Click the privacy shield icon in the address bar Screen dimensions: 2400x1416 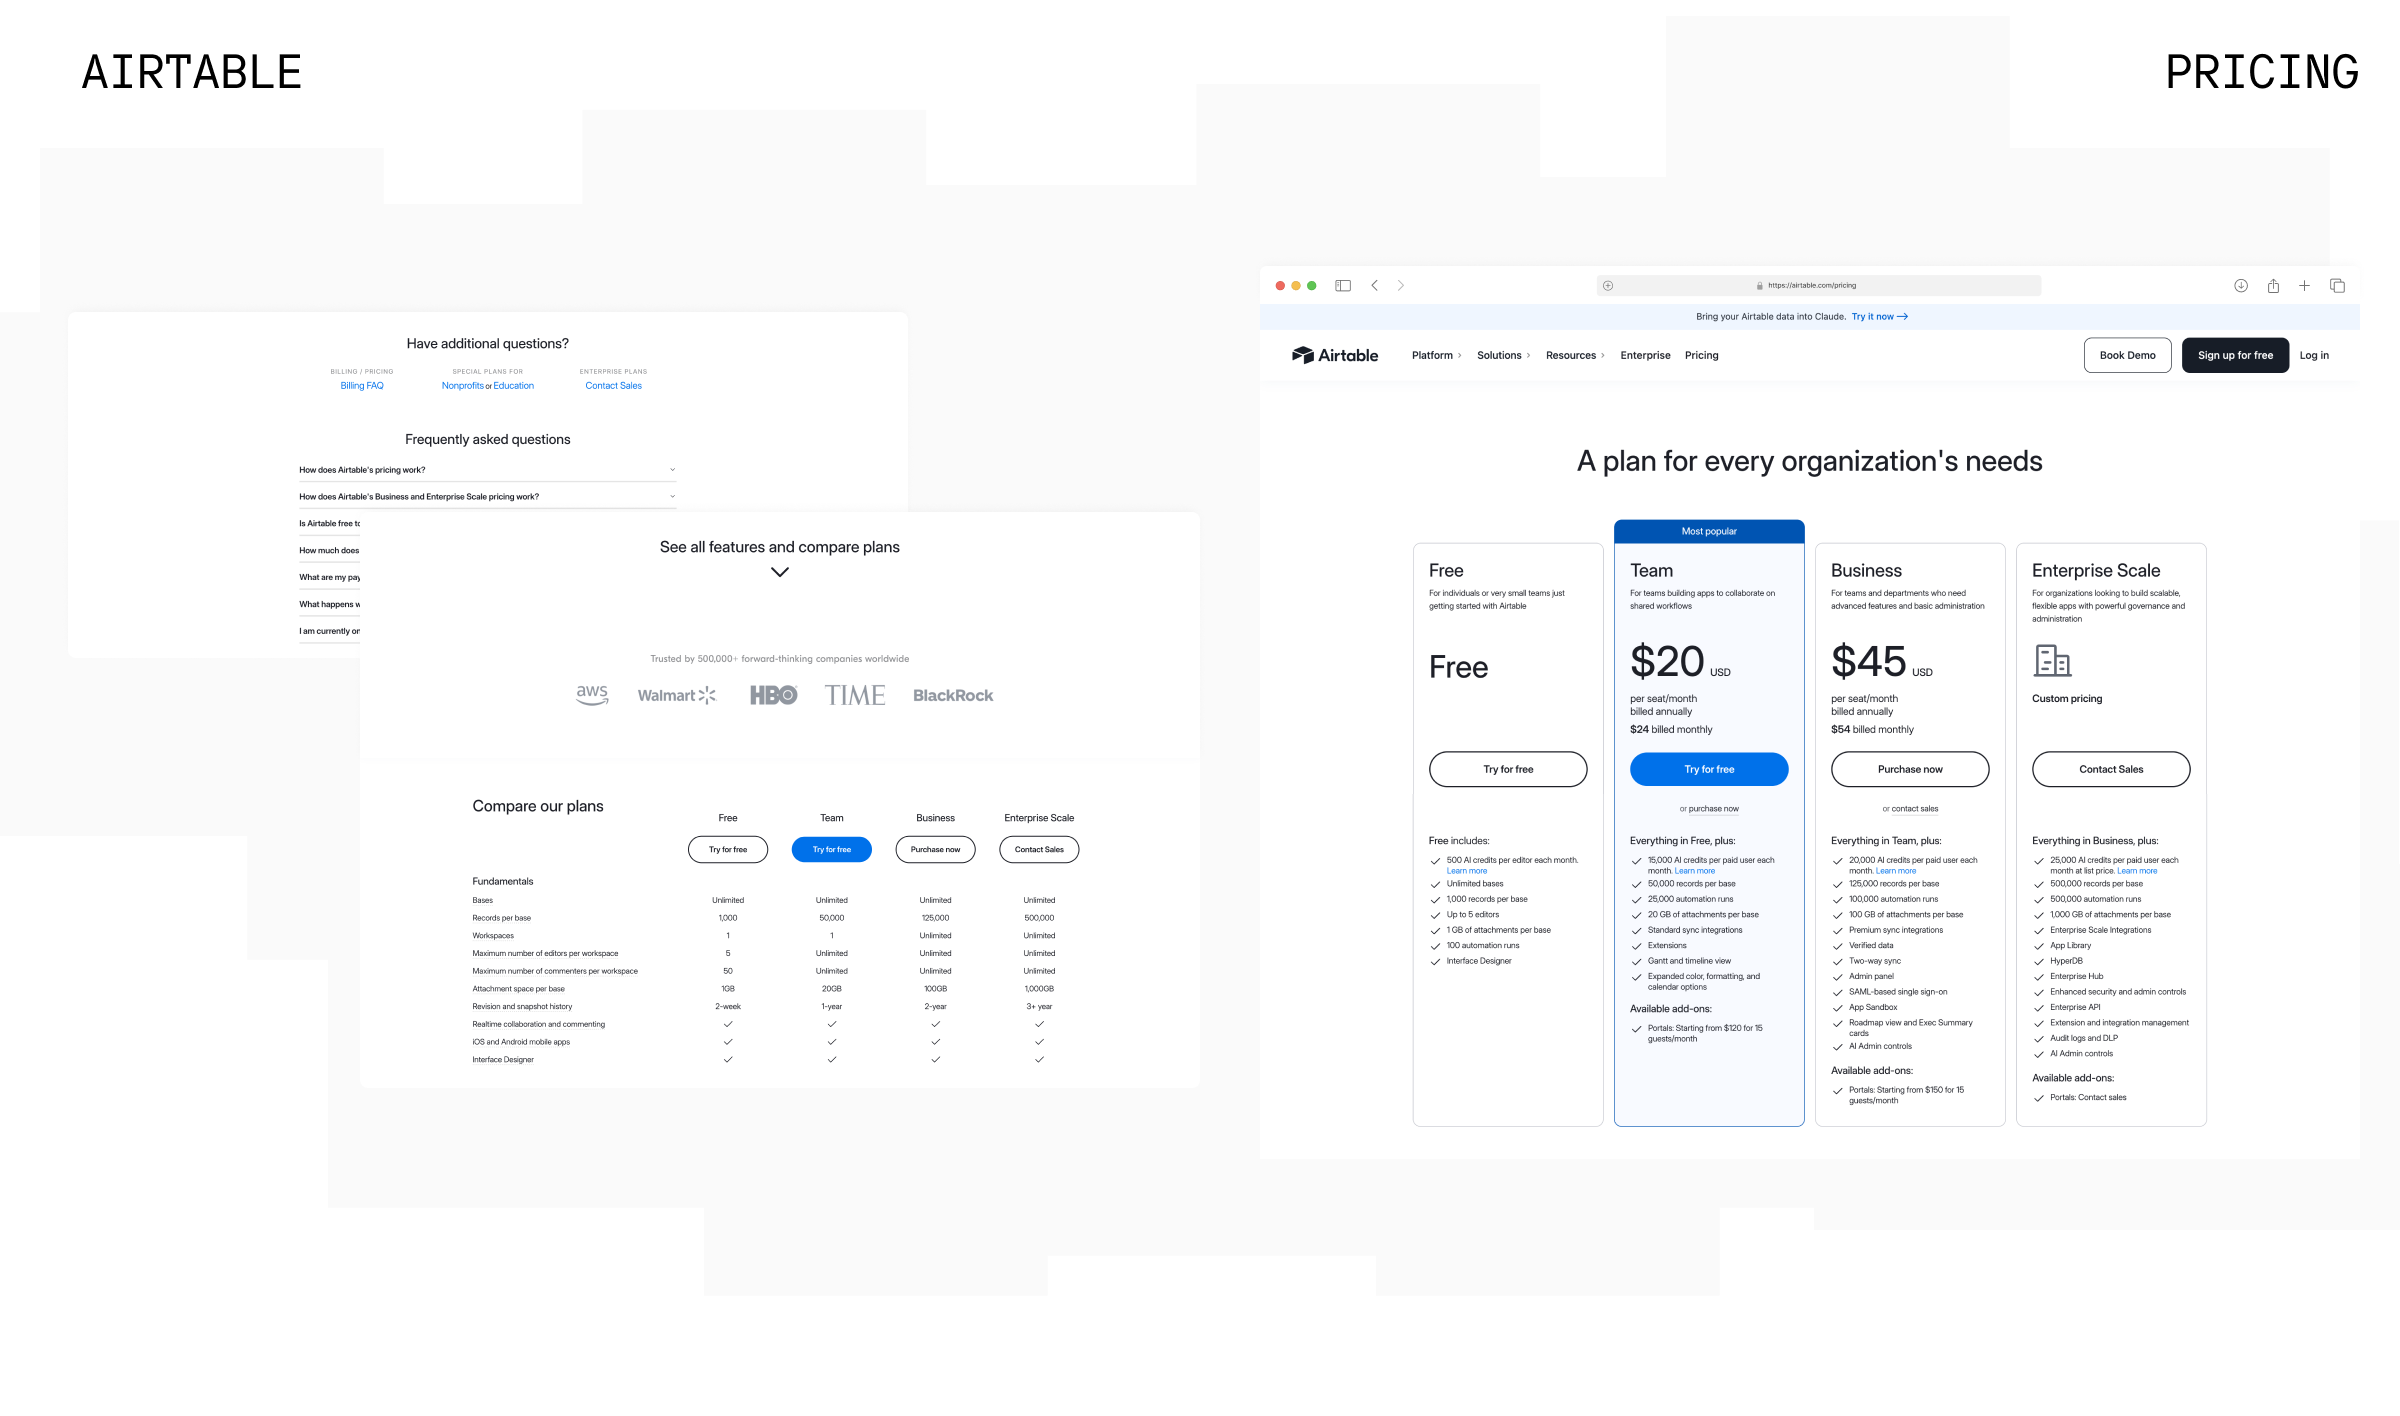click(1608, 286)
